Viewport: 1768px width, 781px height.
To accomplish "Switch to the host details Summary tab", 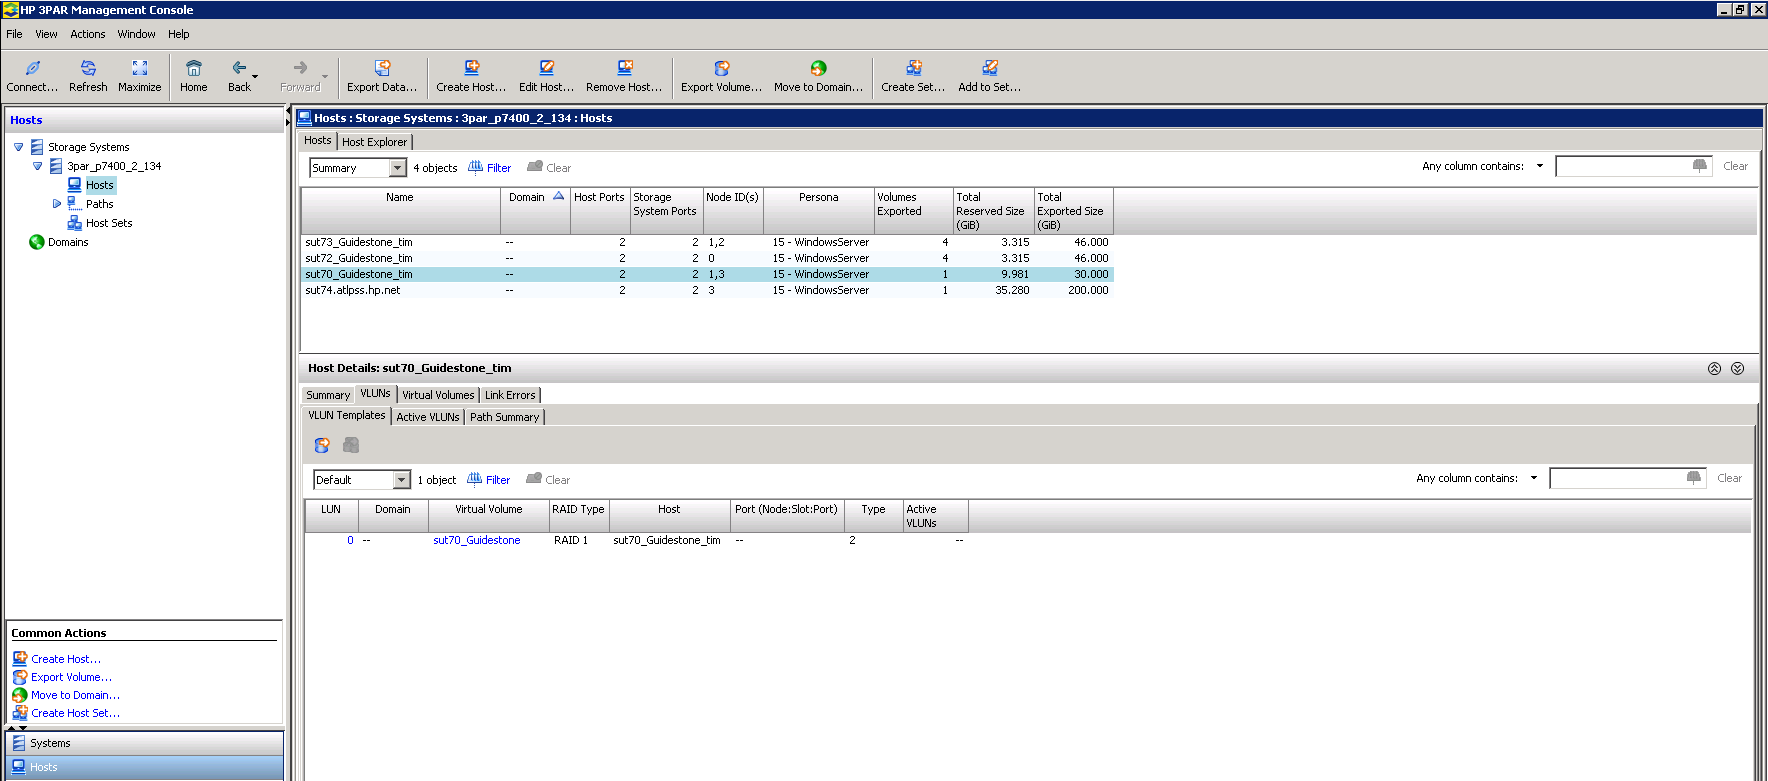I will pyautogui.click(x=328, y=395).
